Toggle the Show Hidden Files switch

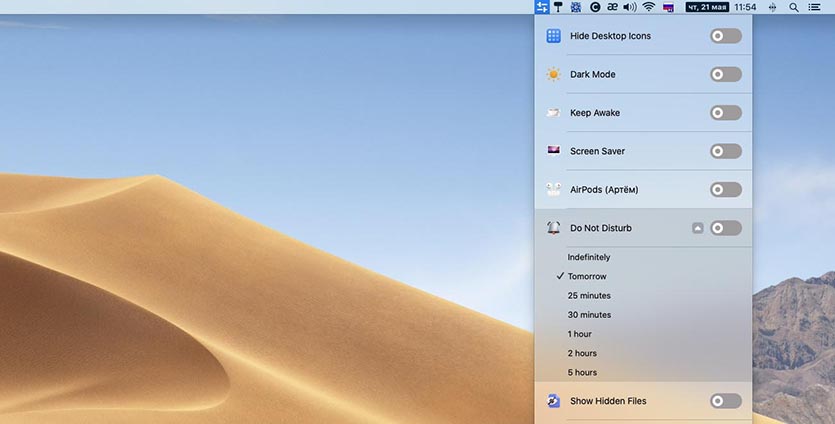click(x=725, y=401)
